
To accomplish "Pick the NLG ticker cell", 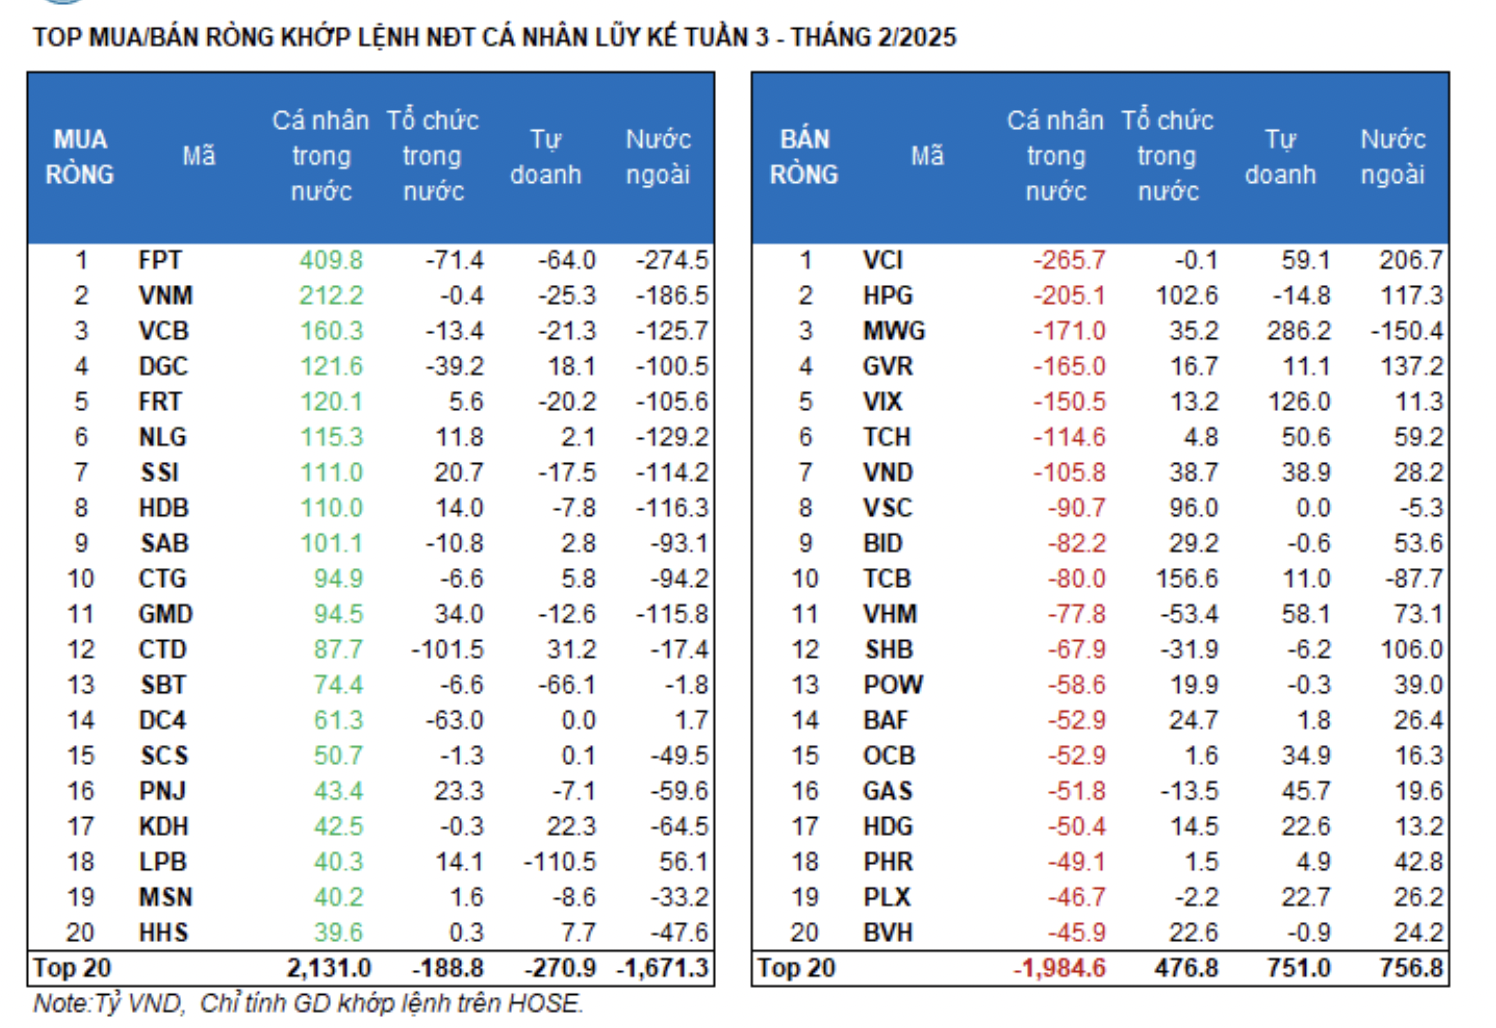I will coord(162,438).
